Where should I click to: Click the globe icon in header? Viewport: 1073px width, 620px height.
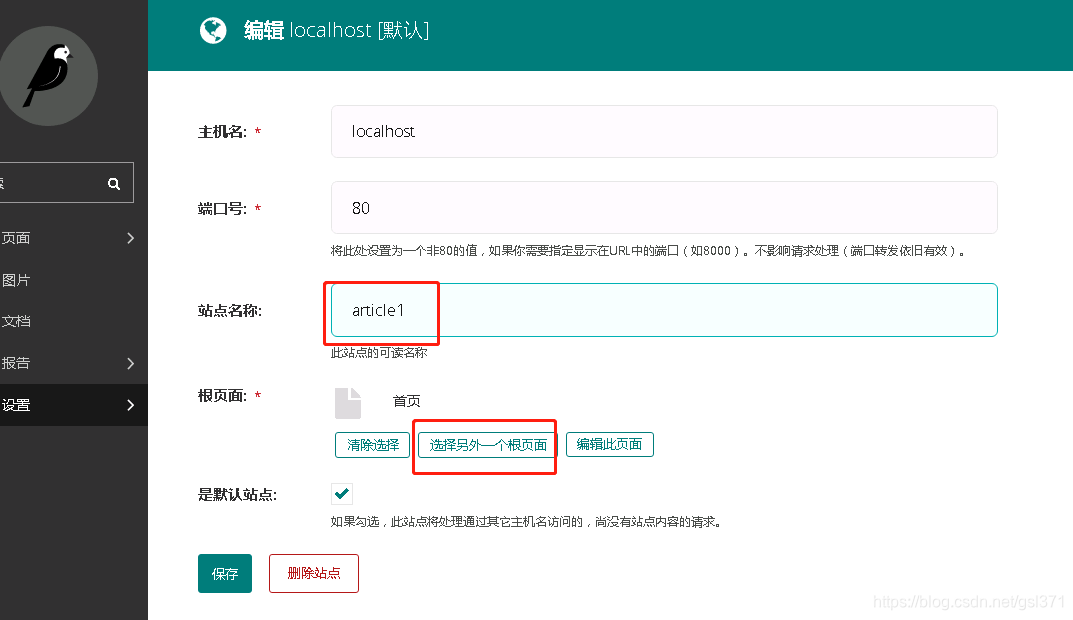pyautogui.click(x=213, y=30)
